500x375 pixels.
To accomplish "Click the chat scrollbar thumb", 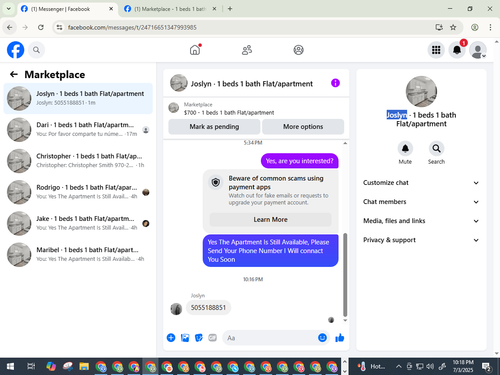I will pos(345,275).
